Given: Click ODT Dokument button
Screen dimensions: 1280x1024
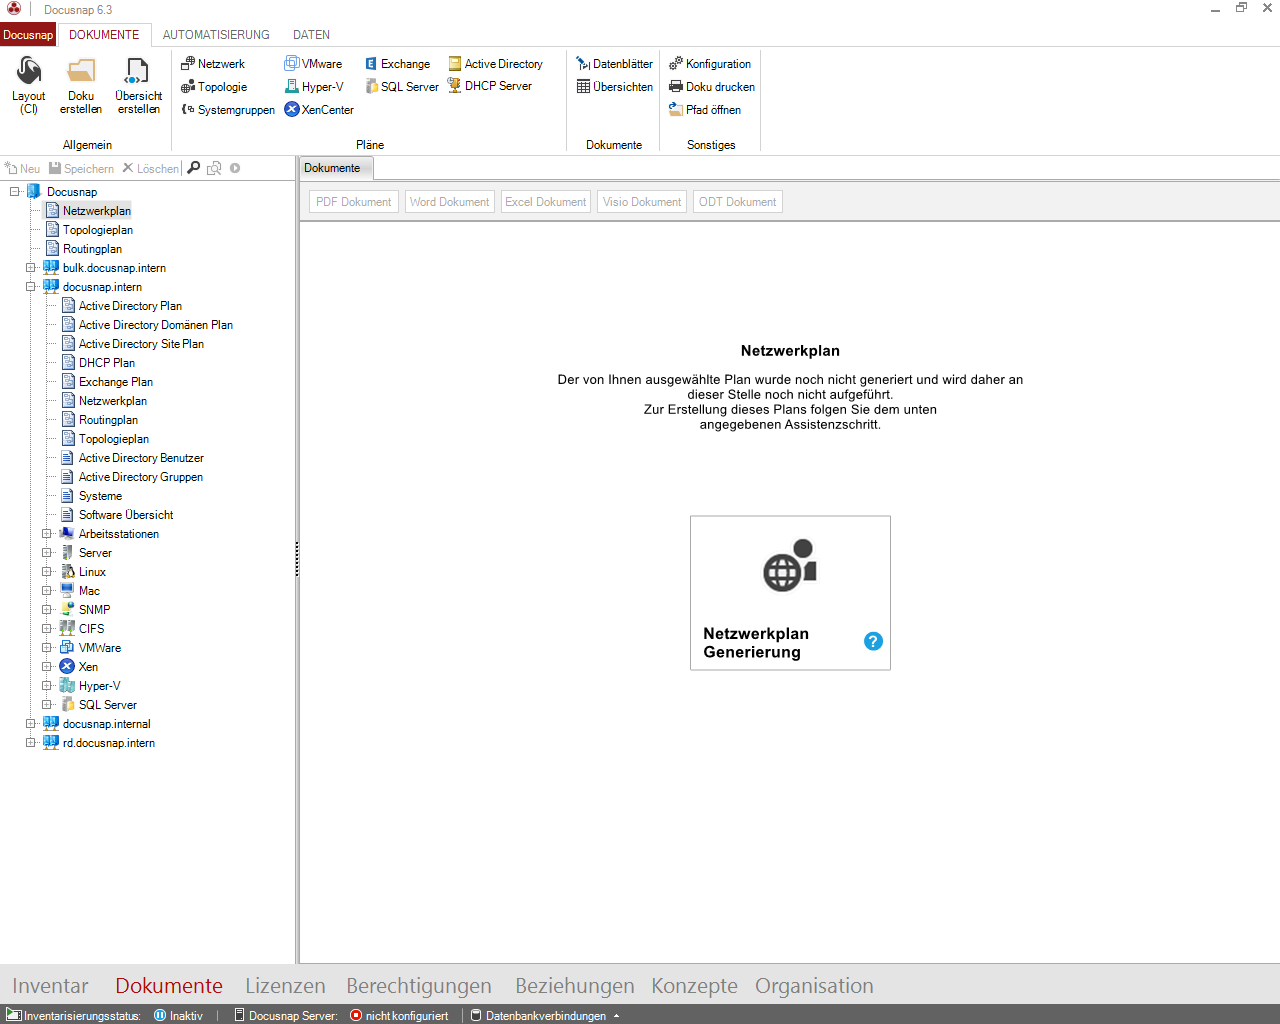Looking at the screenshot, I should [x=738, y=202].
